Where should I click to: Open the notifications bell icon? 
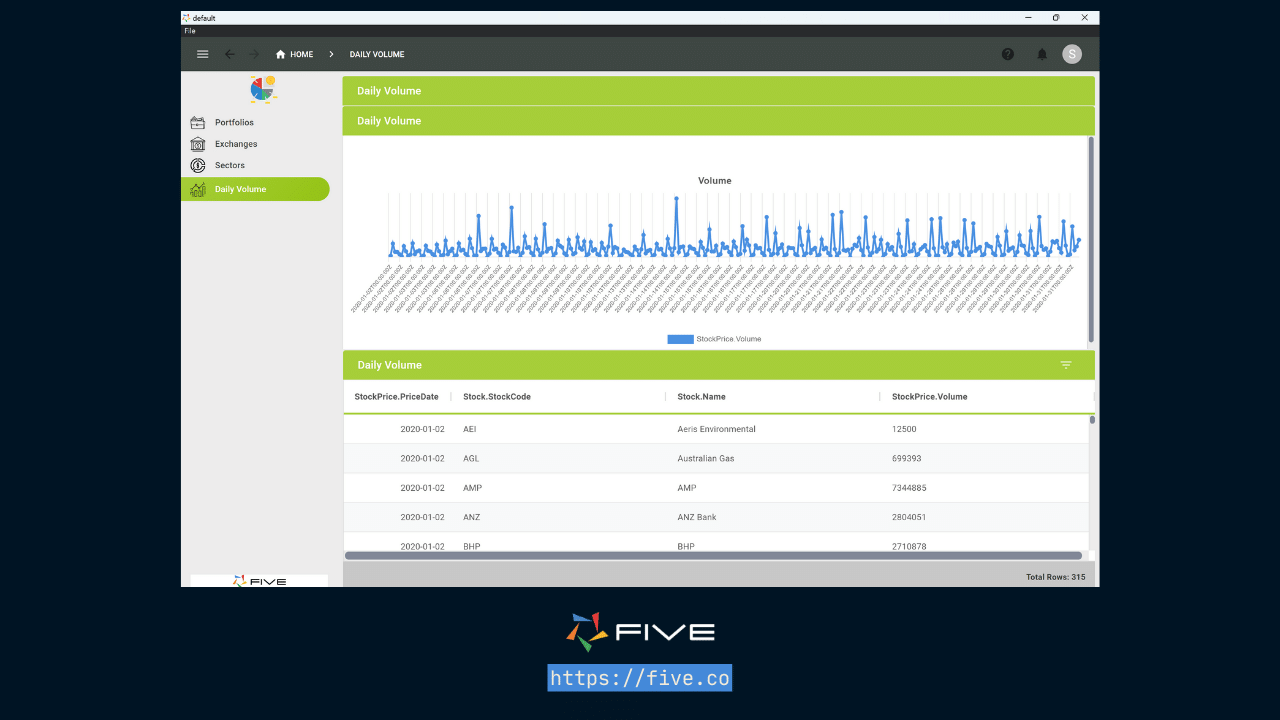click(1042, 54)
